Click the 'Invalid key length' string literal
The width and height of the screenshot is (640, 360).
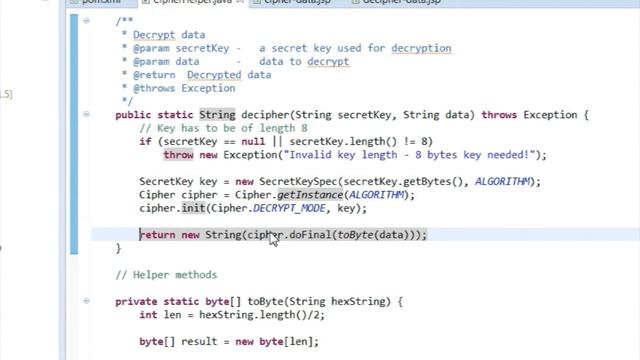coord(409,155)
